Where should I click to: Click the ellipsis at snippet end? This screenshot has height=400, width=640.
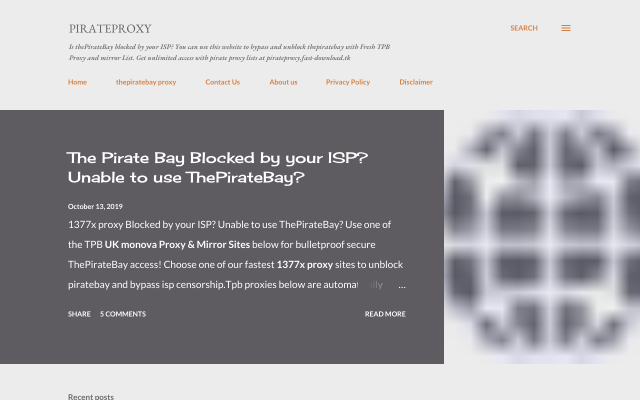(402, 285)
